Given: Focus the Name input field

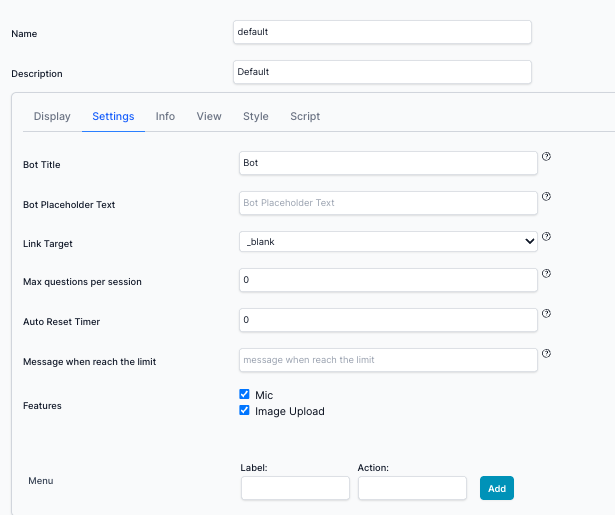Looking at the screenshot, I should (x=382, y=32).
